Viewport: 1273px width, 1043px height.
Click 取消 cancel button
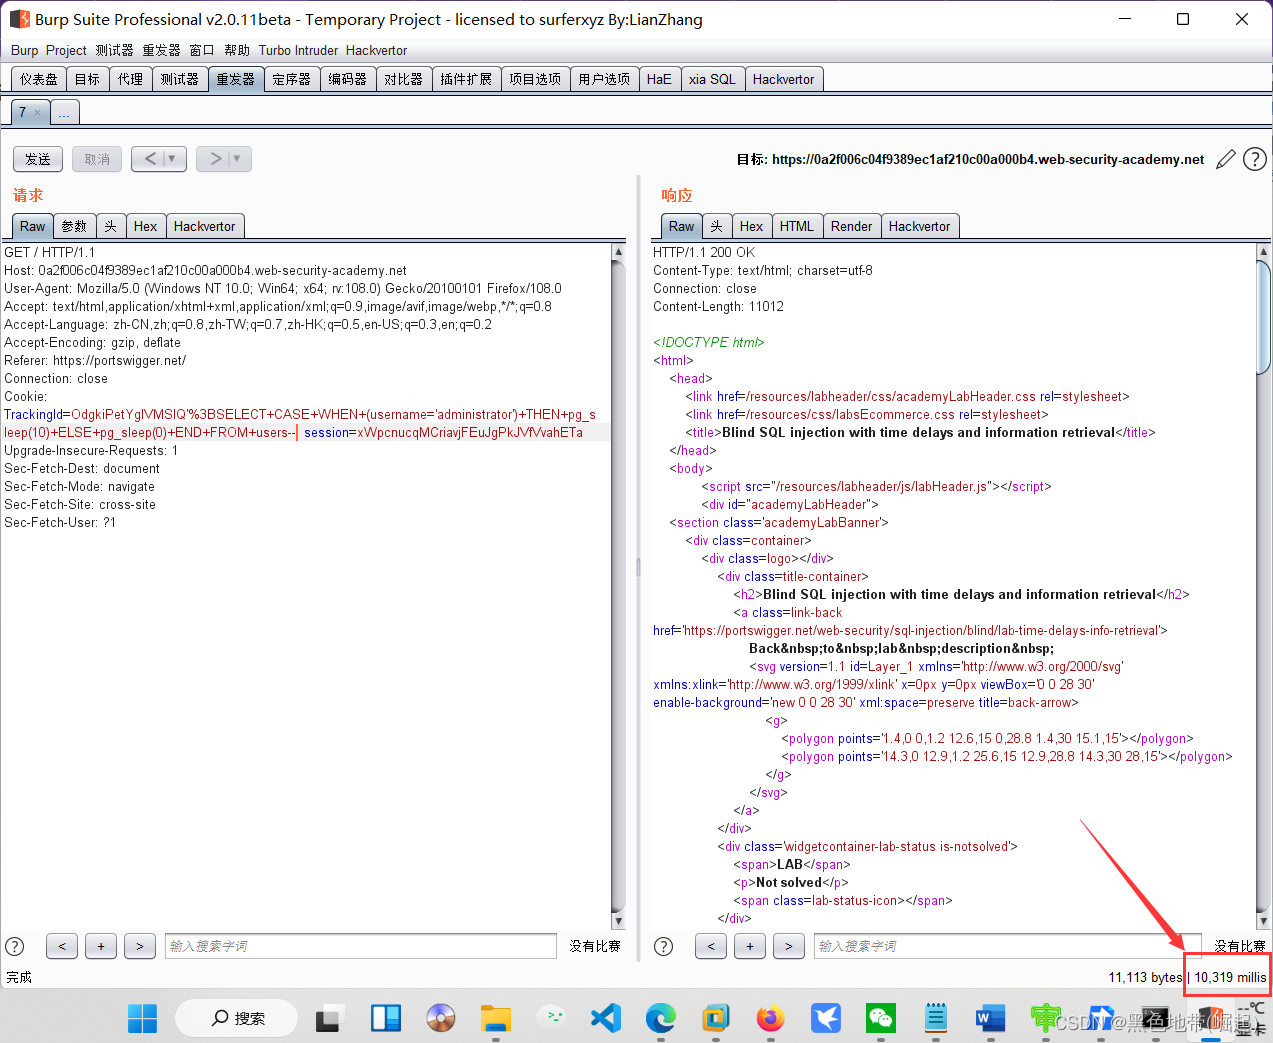[x=97, y=159]
